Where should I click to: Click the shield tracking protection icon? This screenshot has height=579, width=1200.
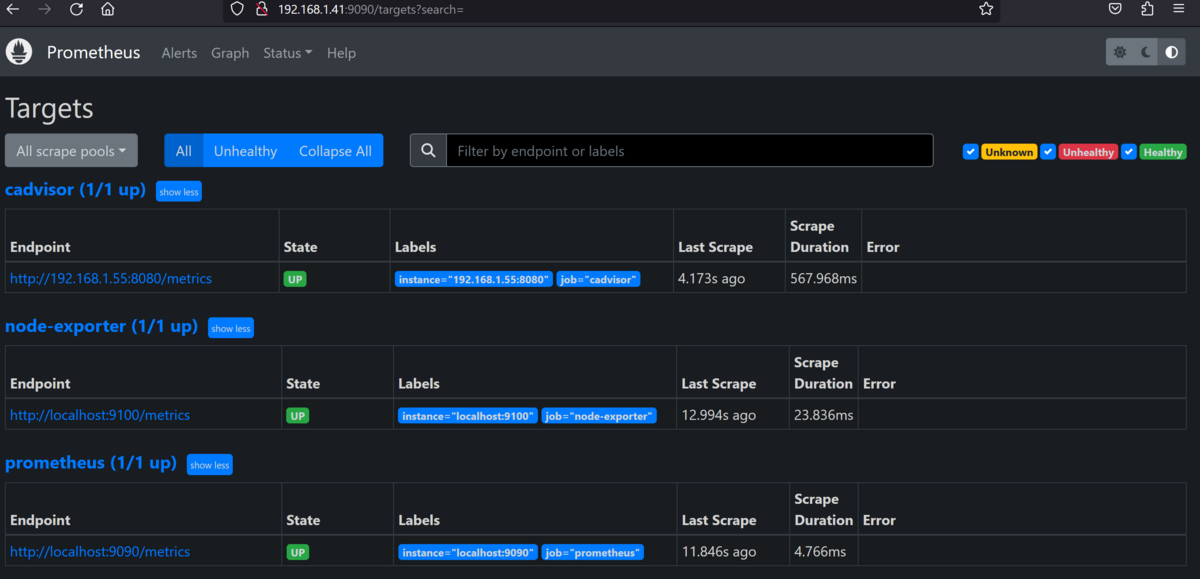[237, 9]
